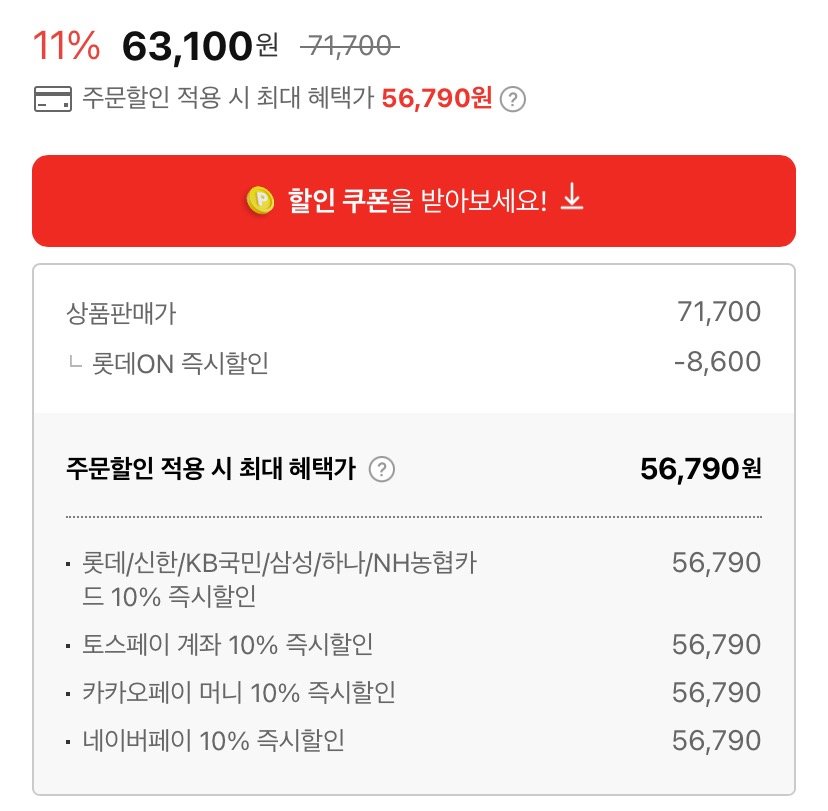Click the 주문할인 적용 시 최대 혜택가 gray text
The image size is (828, 811).
pyautogui.click(x=228, y=98)
